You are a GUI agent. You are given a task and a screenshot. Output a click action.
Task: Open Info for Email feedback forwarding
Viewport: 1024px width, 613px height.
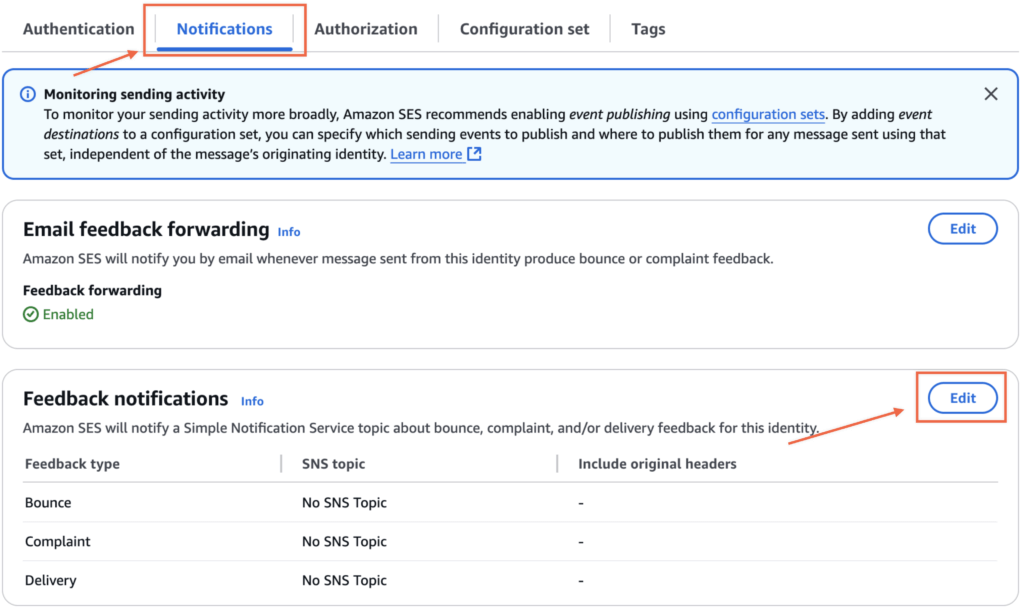[289, 232]
